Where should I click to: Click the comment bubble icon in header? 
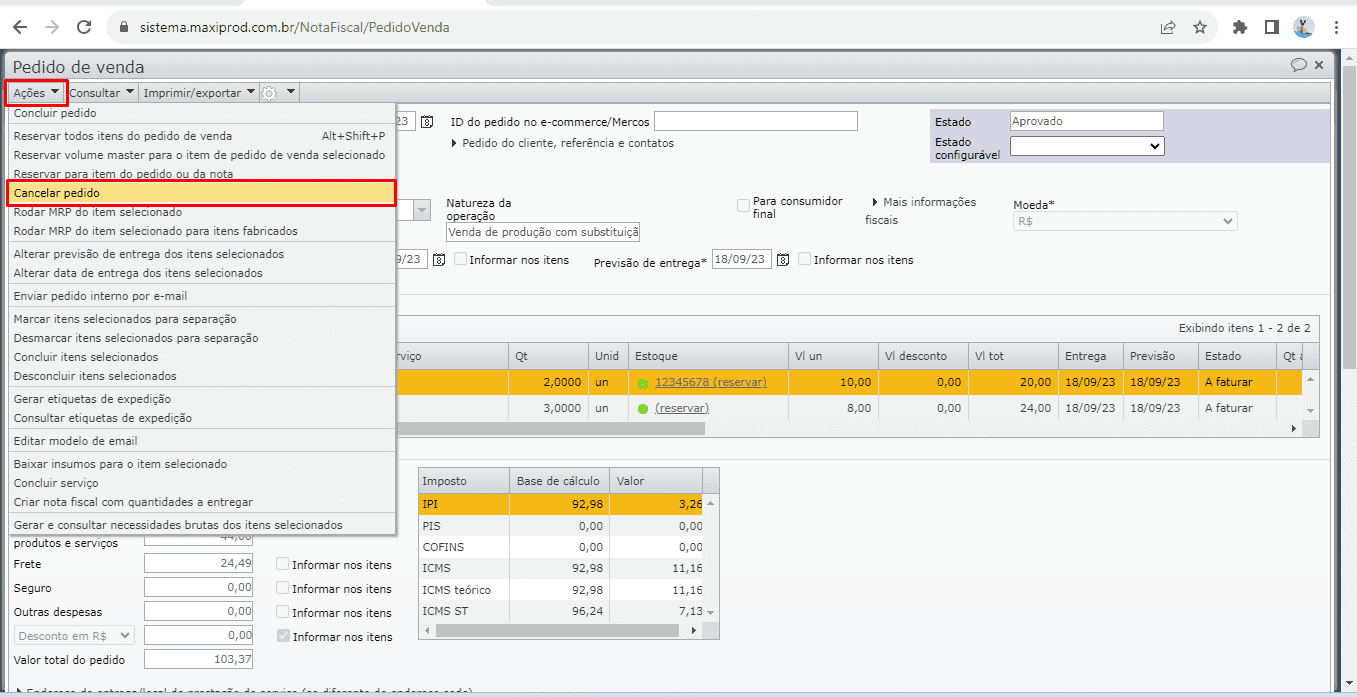(1298, 66)
